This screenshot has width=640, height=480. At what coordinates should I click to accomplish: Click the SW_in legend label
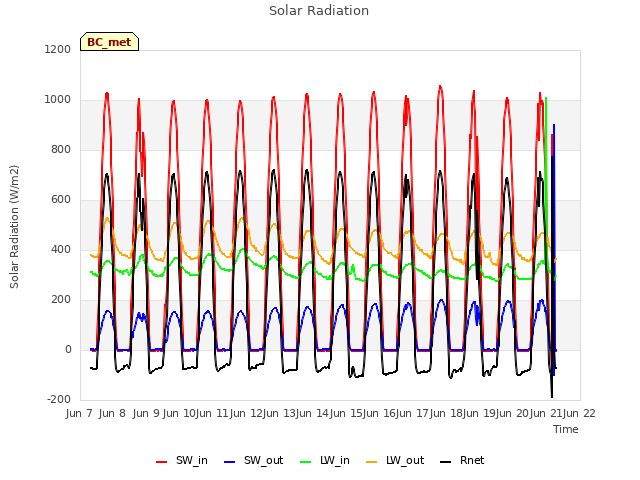[x=192, y=460]
